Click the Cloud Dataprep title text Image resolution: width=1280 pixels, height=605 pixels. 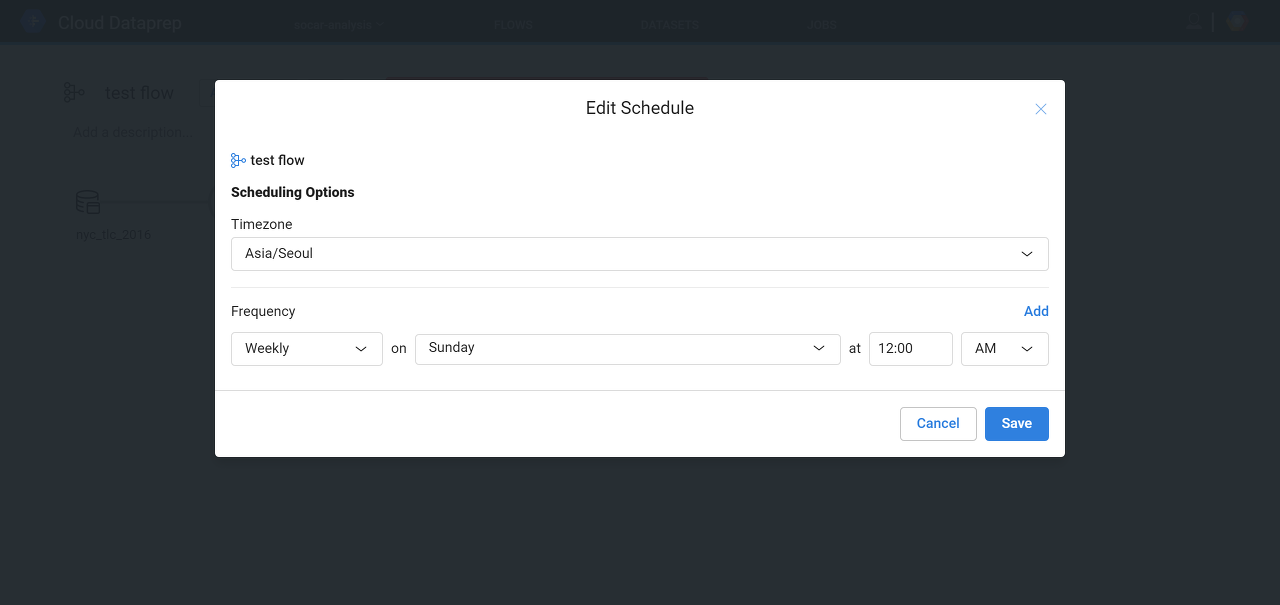[120, 23]
